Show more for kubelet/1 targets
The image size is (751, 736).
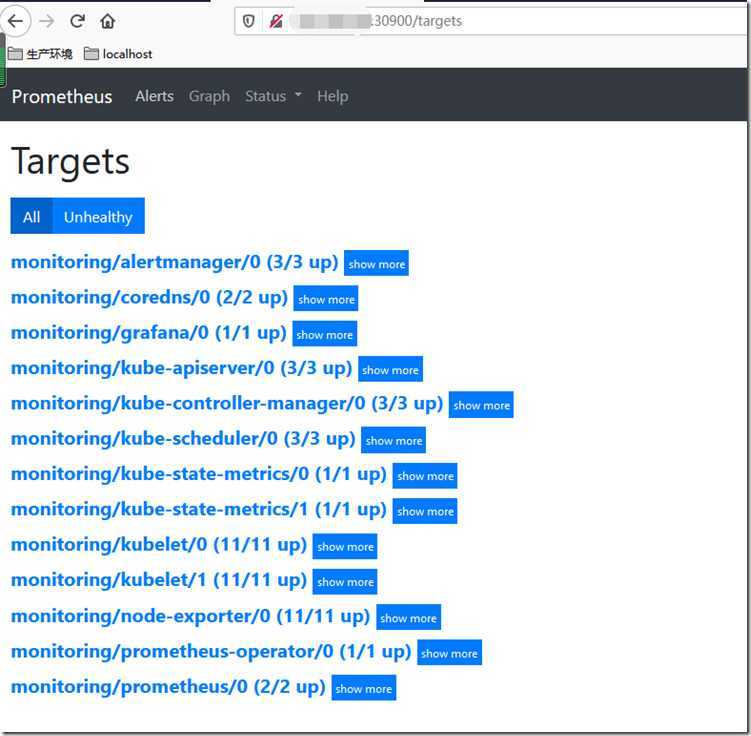pyautogui.click(x=345, y=582)
